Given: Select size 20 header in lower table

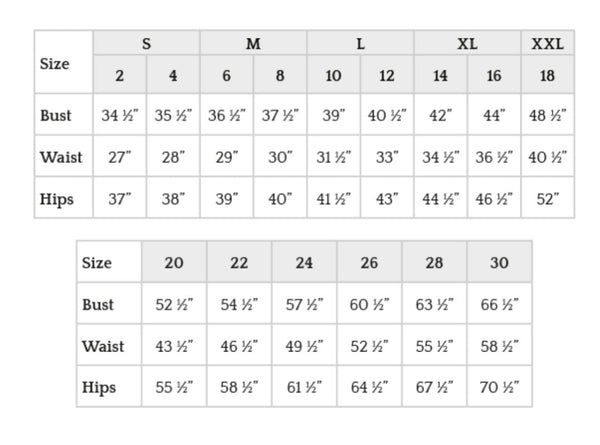Looking at the screenshot, I should pos(174,263).
